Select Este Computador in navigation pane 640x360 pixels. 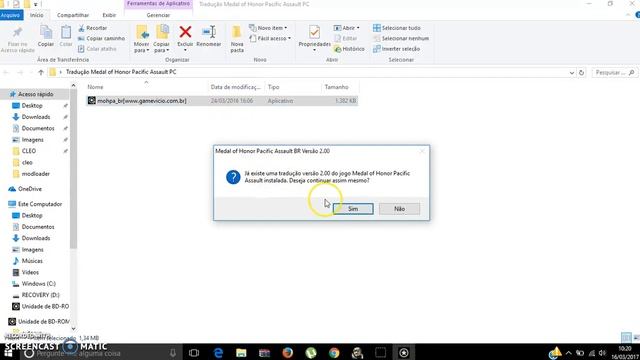39,204
